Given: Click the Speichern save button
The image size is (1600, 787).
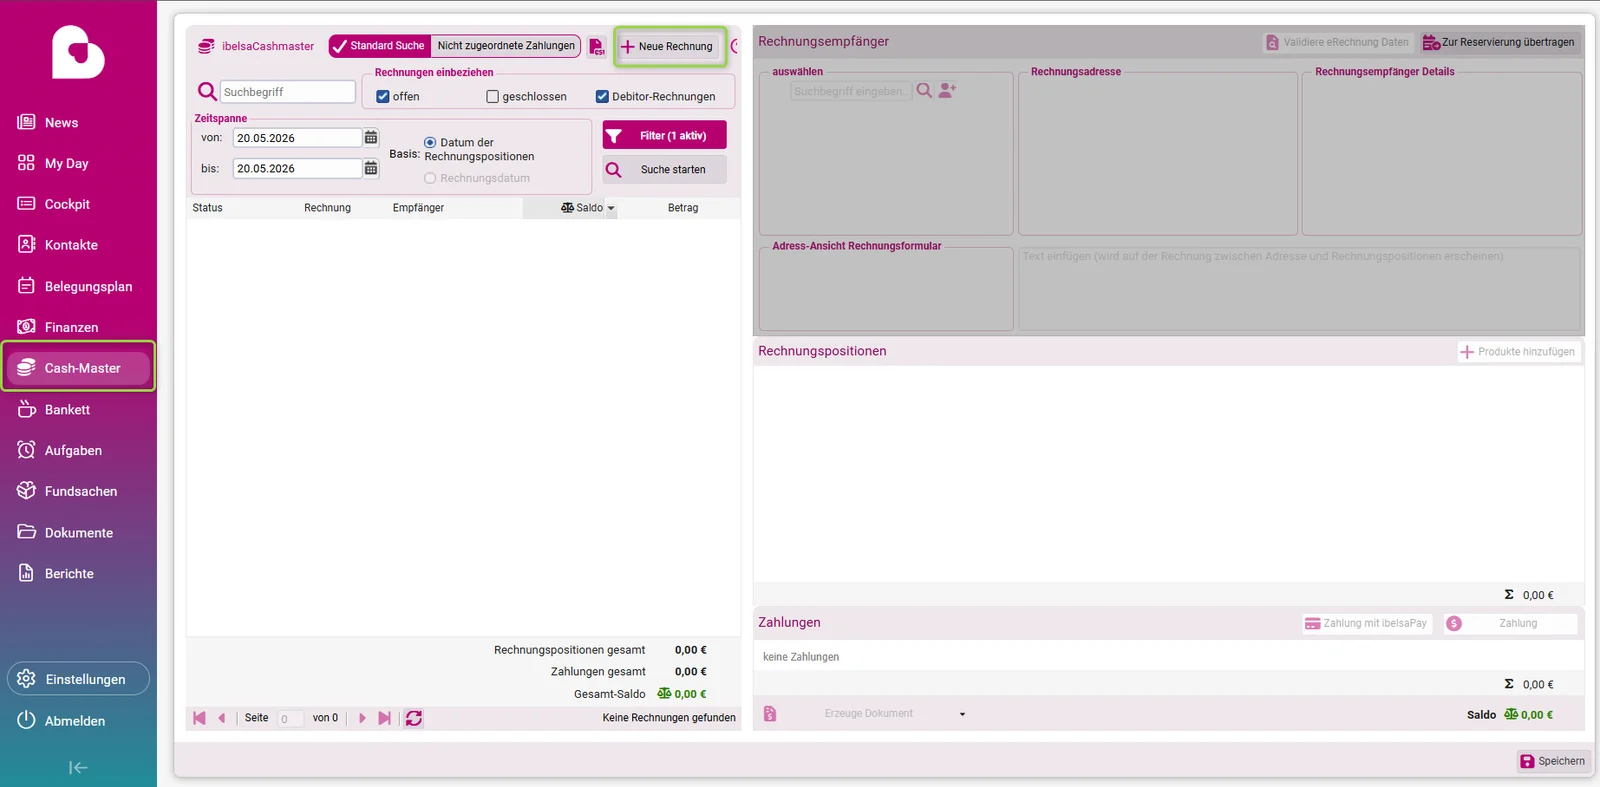Looking at the screenshot, I should pyautogui.click(x=1553, y=761).
